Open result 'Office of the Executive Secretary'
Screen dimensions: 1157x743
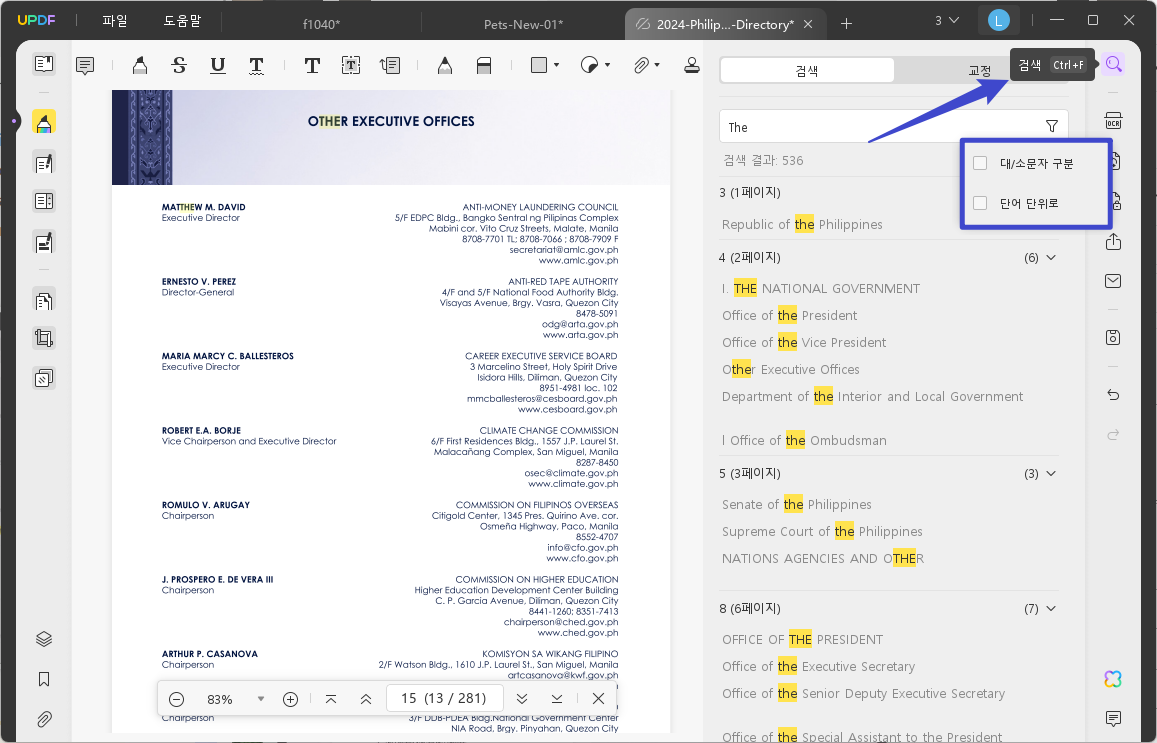818,666
